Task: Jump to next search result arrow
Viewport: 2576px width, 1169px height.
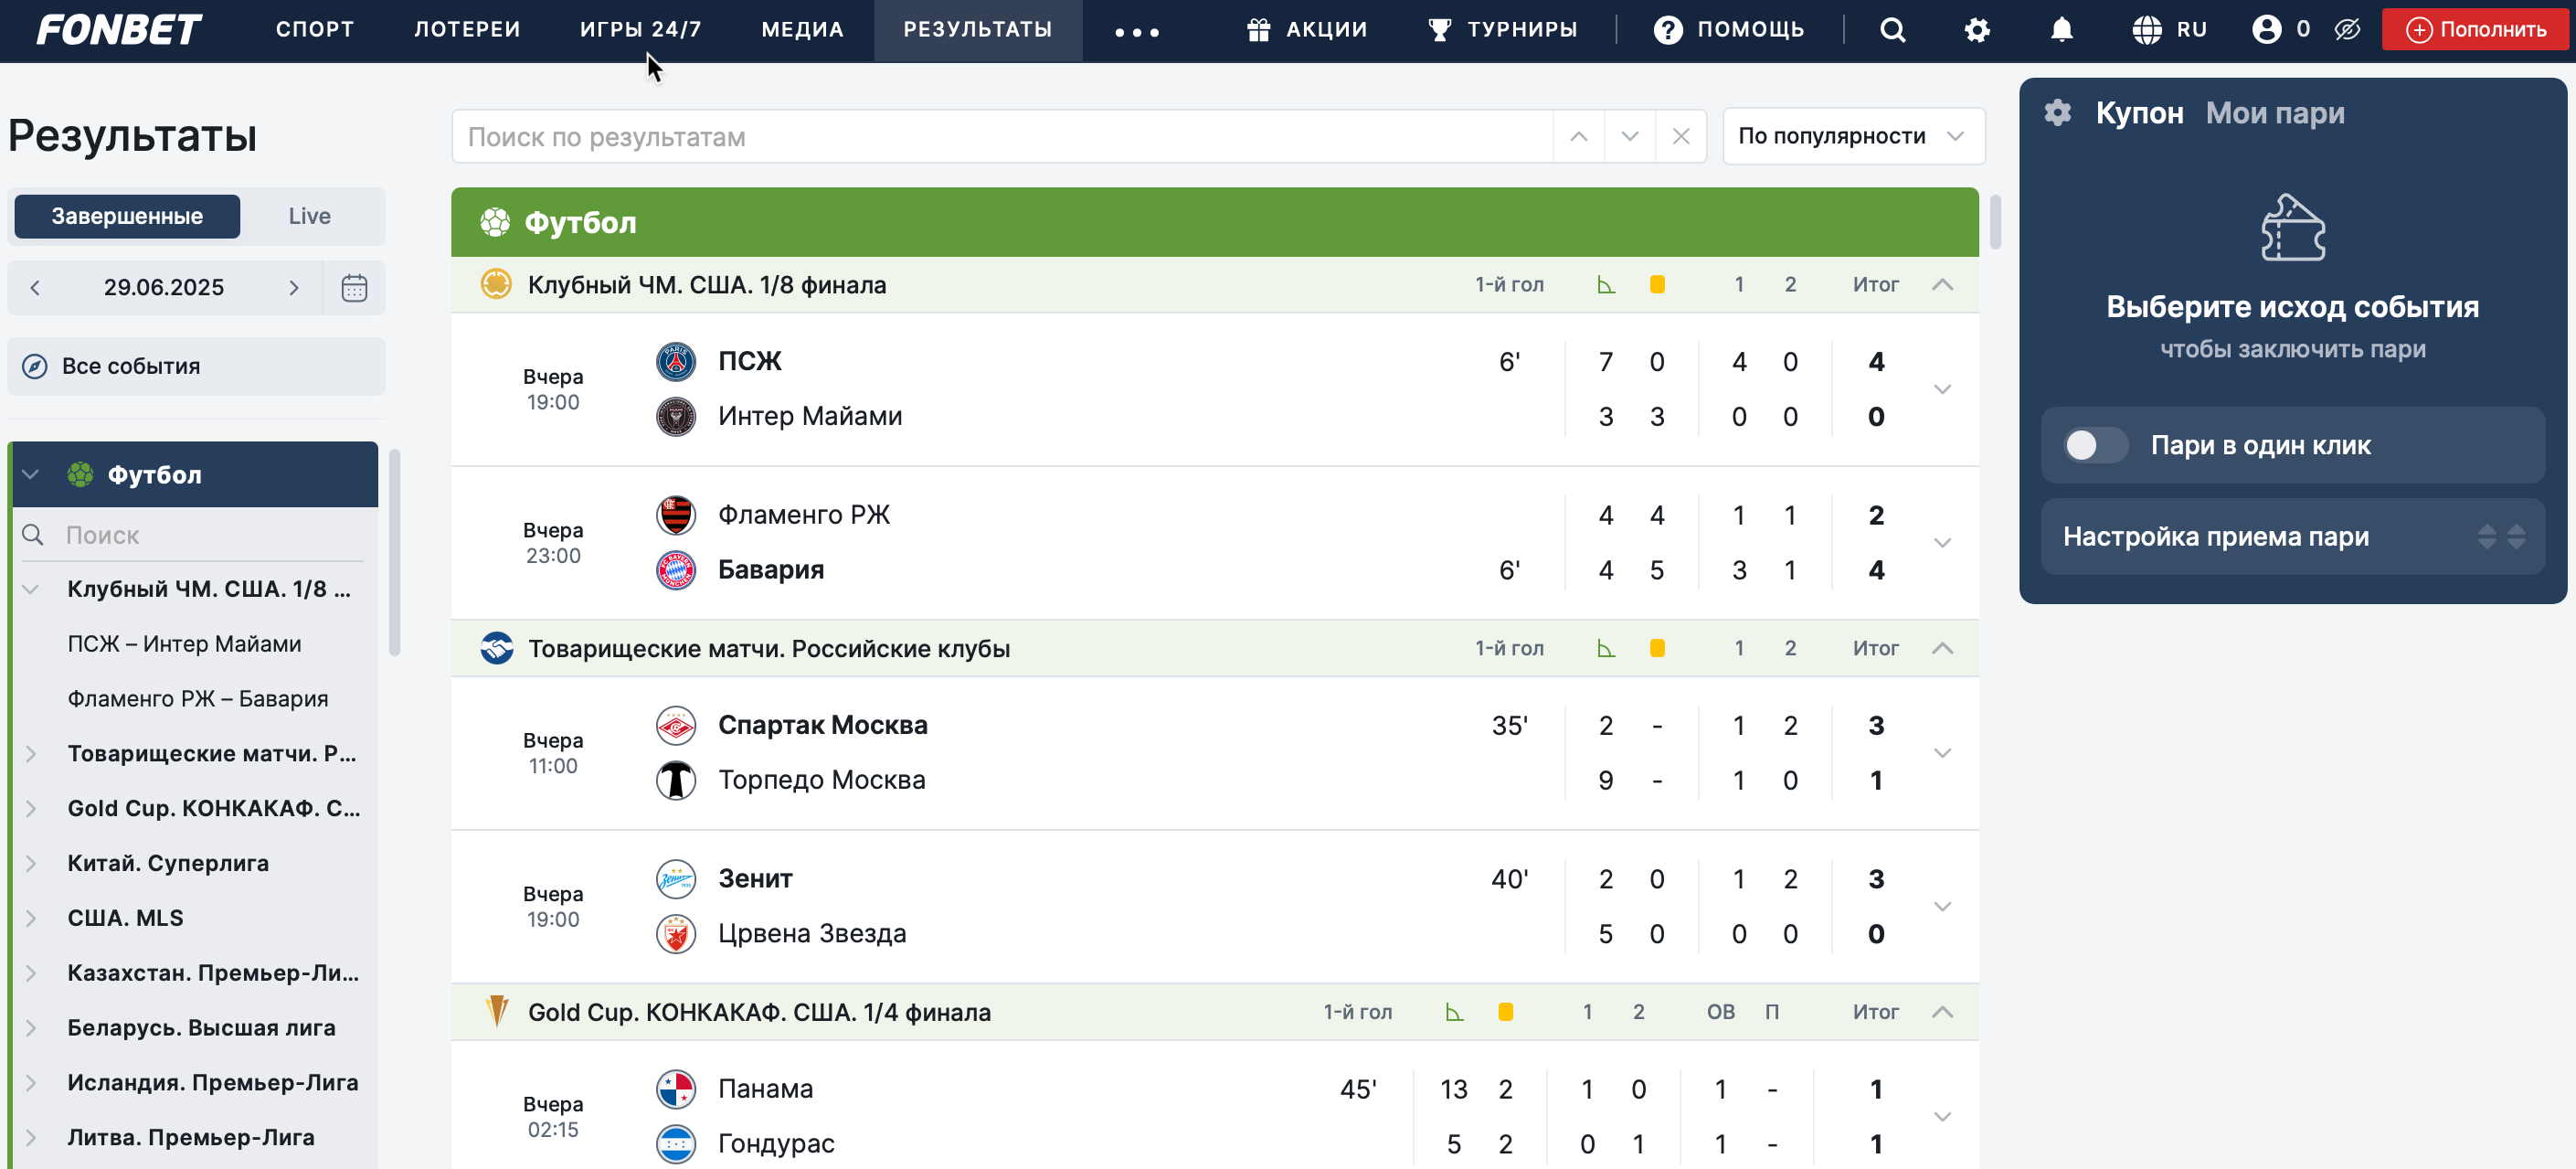Action: click(1630, 137)
